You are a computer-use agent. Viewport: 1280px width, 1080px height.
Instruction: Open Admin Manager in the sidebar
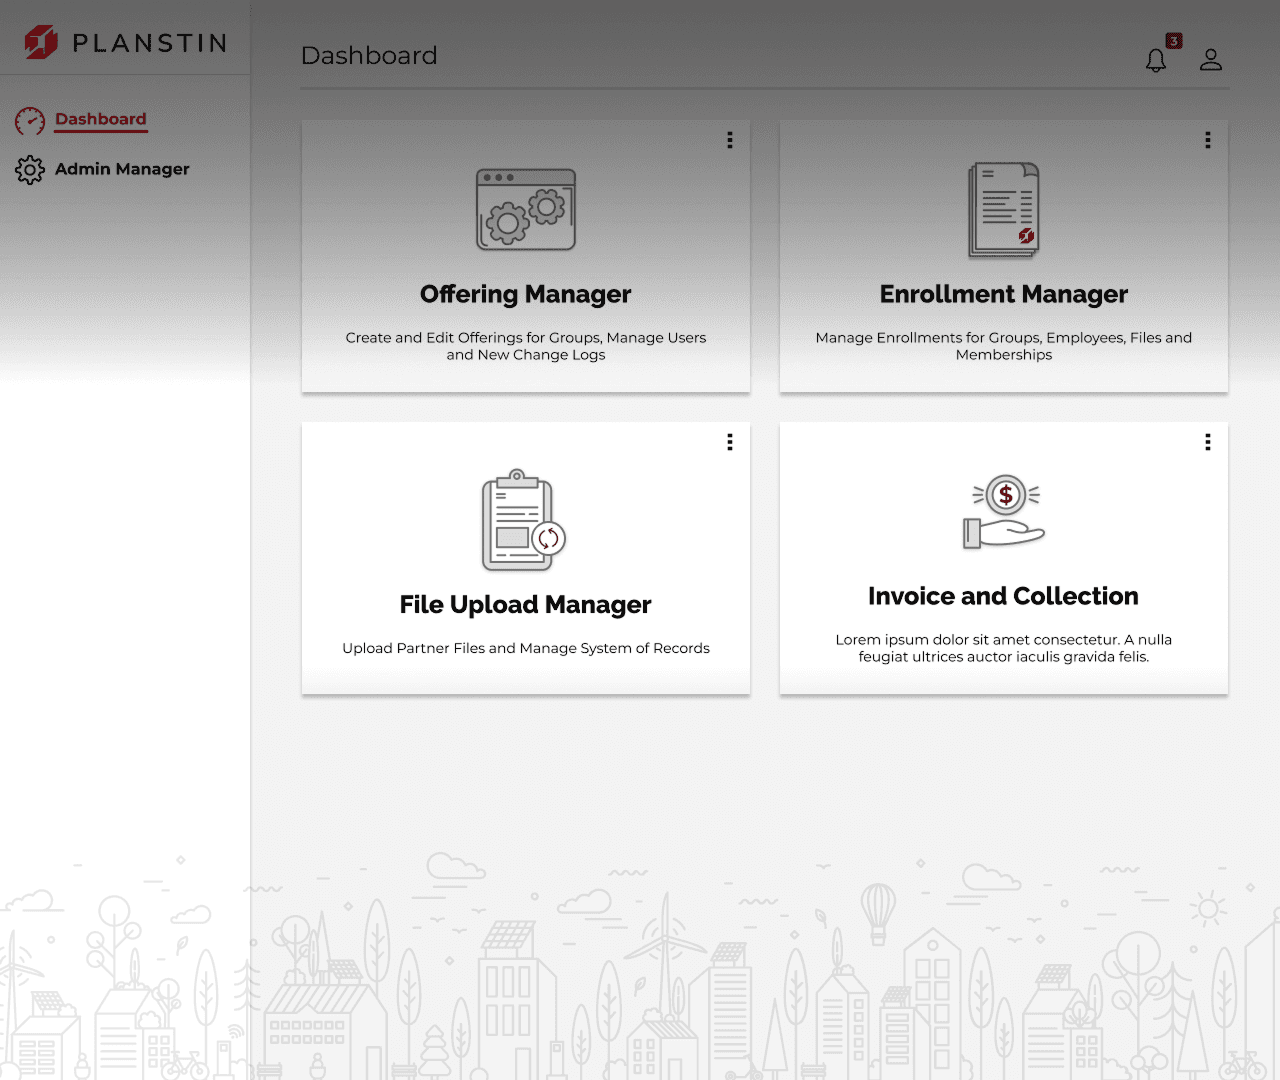[122, 169]
